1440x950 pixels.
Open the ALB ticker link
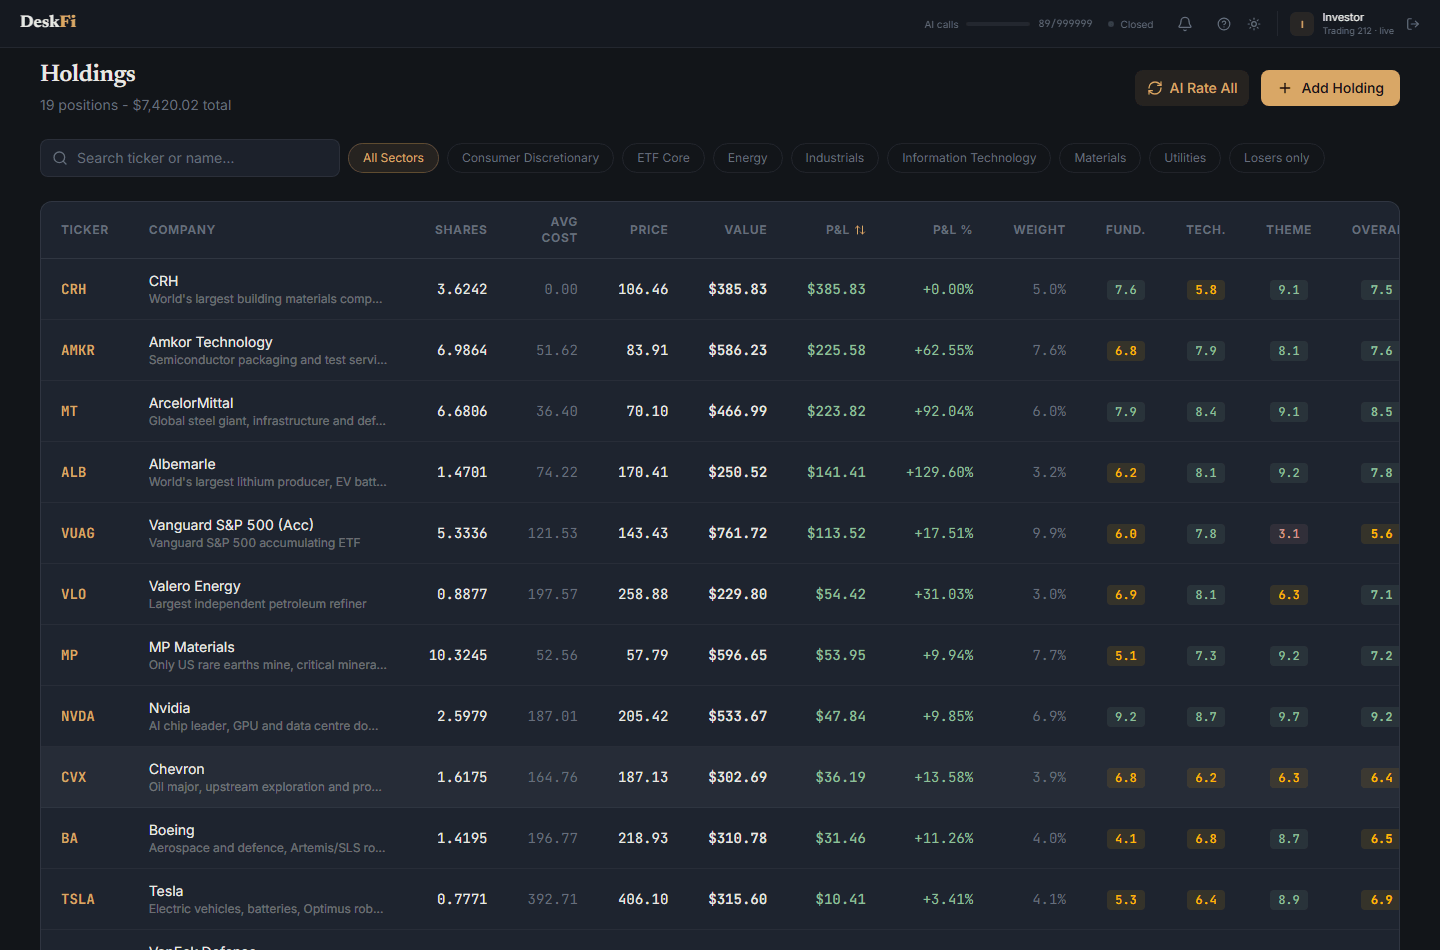(74, 473)
